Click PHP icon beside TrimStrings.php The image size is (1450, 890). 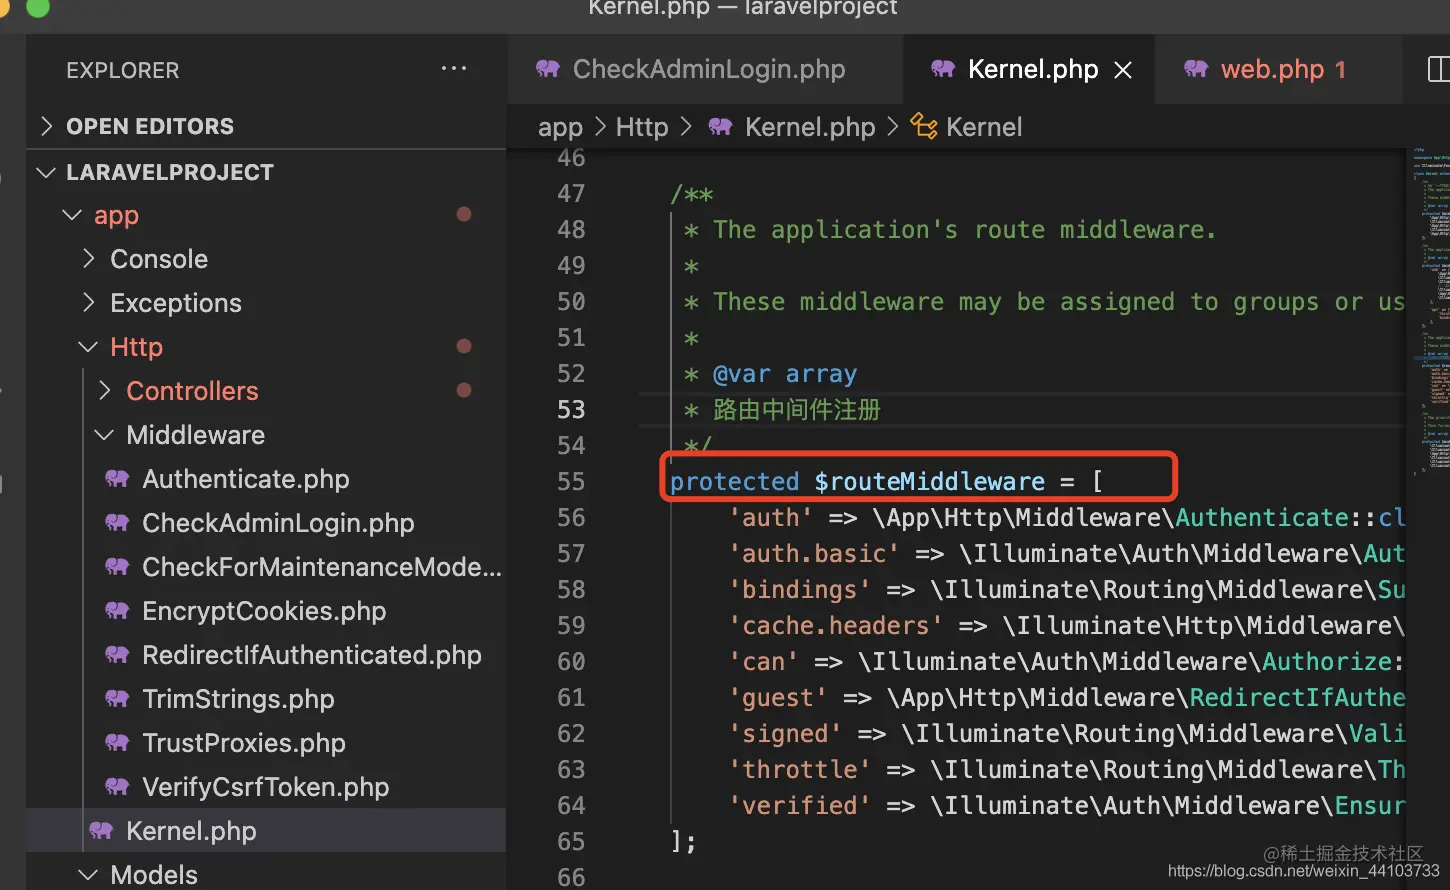[x=117, y=699]
